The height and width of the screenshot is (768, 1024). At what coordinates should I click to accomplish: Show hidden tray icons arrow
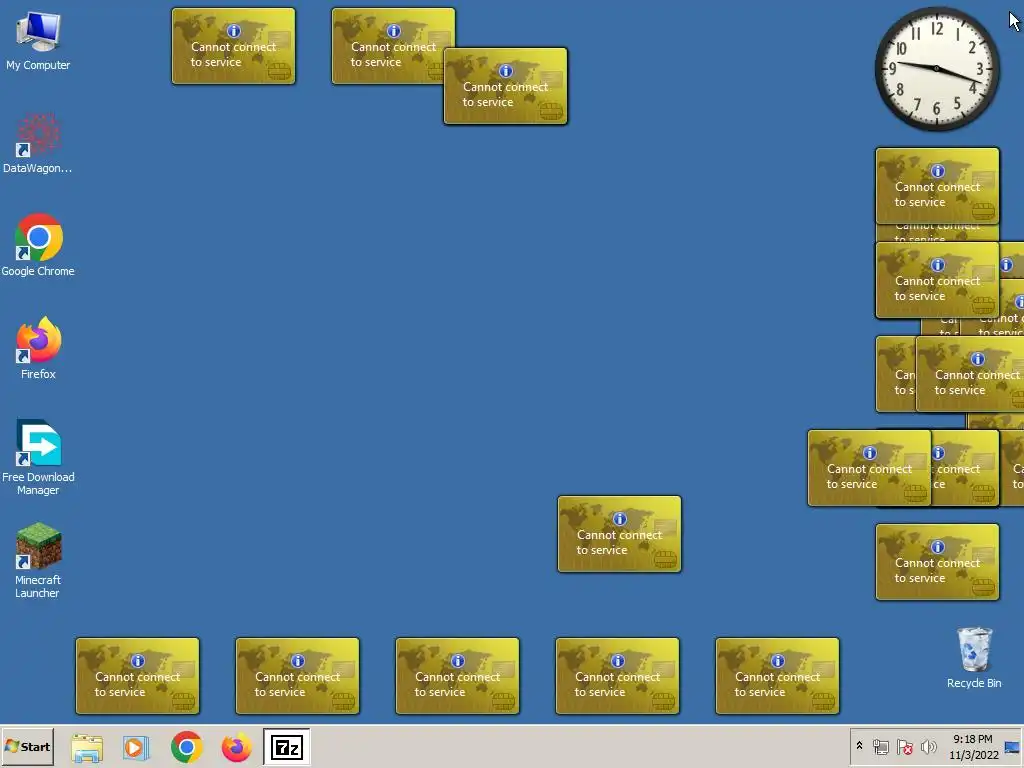pyautogui.click(x=859, y=746)
